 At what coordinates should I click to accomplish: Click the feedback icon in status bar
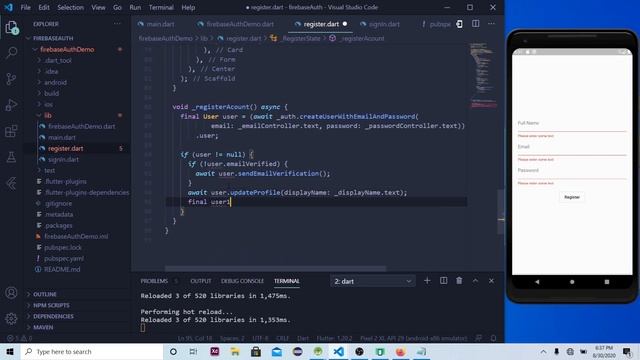[478, 338]
